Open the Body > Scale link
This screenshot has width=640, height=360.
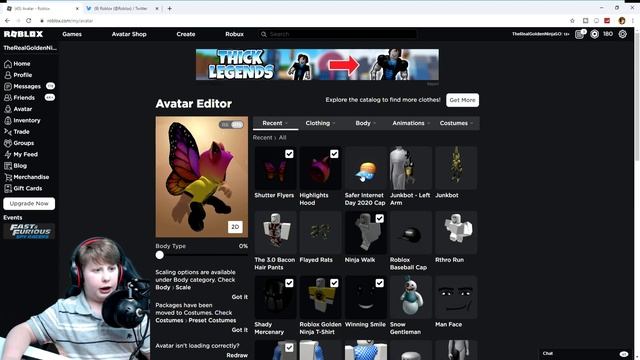point(173,287)
